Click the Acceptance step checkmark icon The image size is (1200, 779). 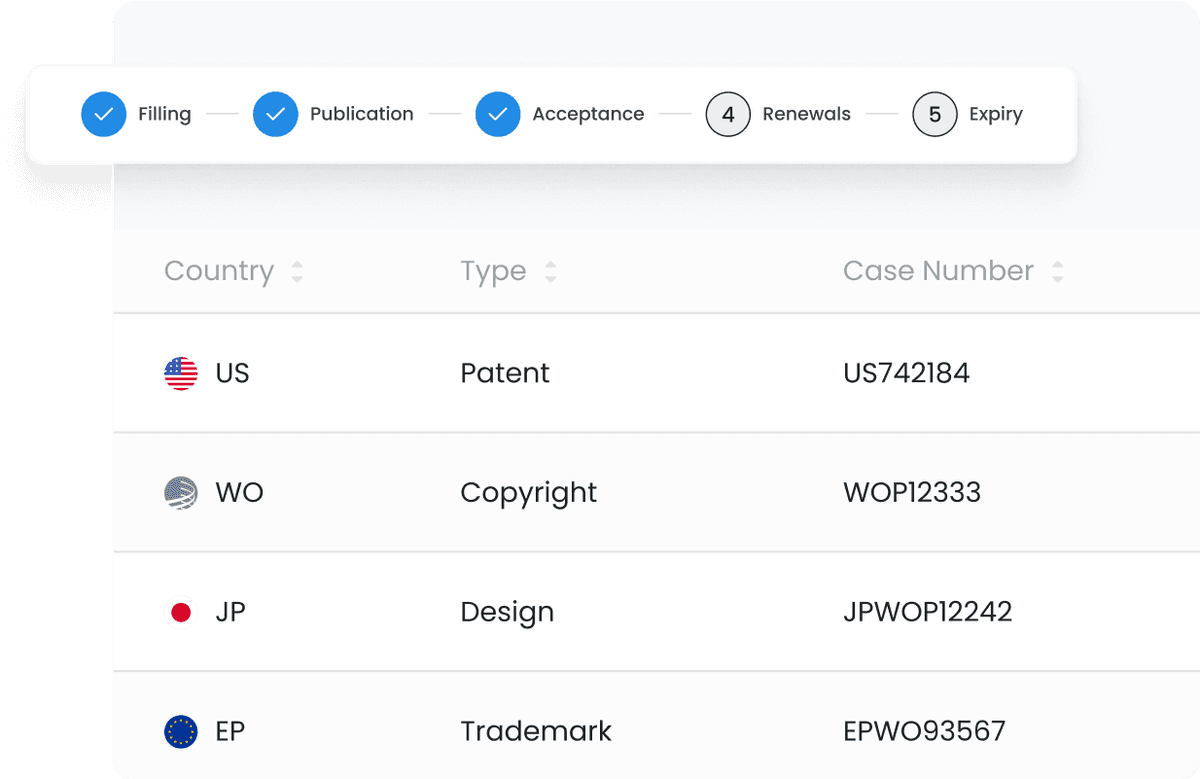click(498, 114)
